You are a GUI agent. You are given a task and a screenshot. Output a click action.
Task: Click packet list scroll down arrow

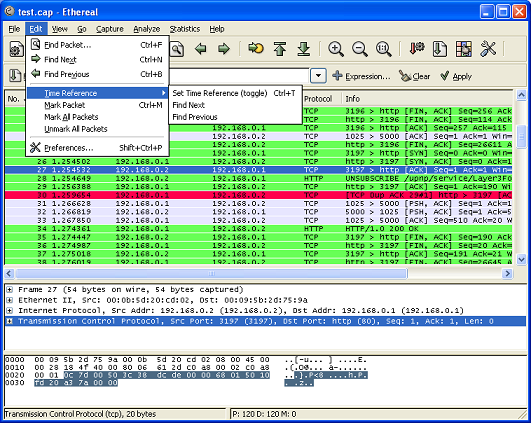521,259
